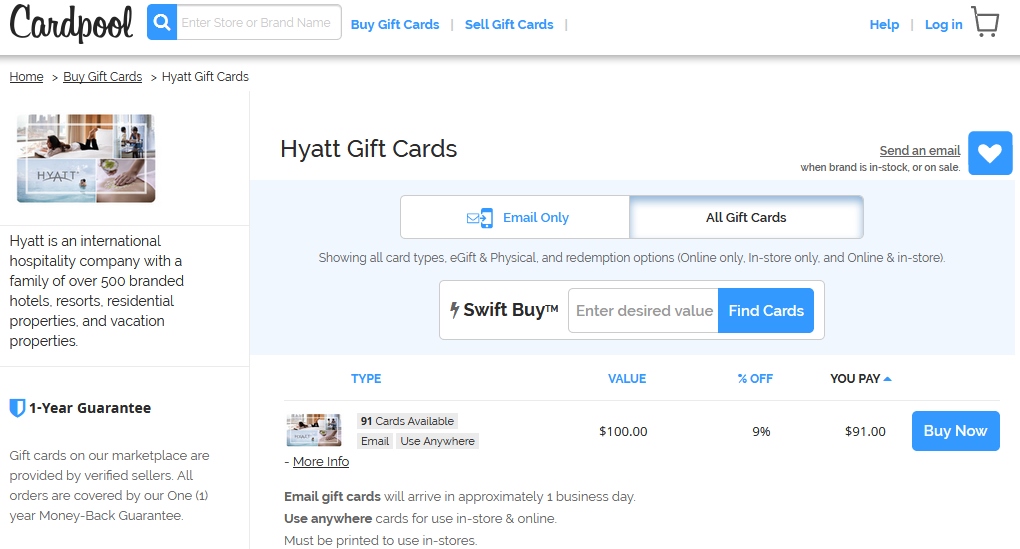Click the Log in link
1020x549 pixels.
point(943,25)
